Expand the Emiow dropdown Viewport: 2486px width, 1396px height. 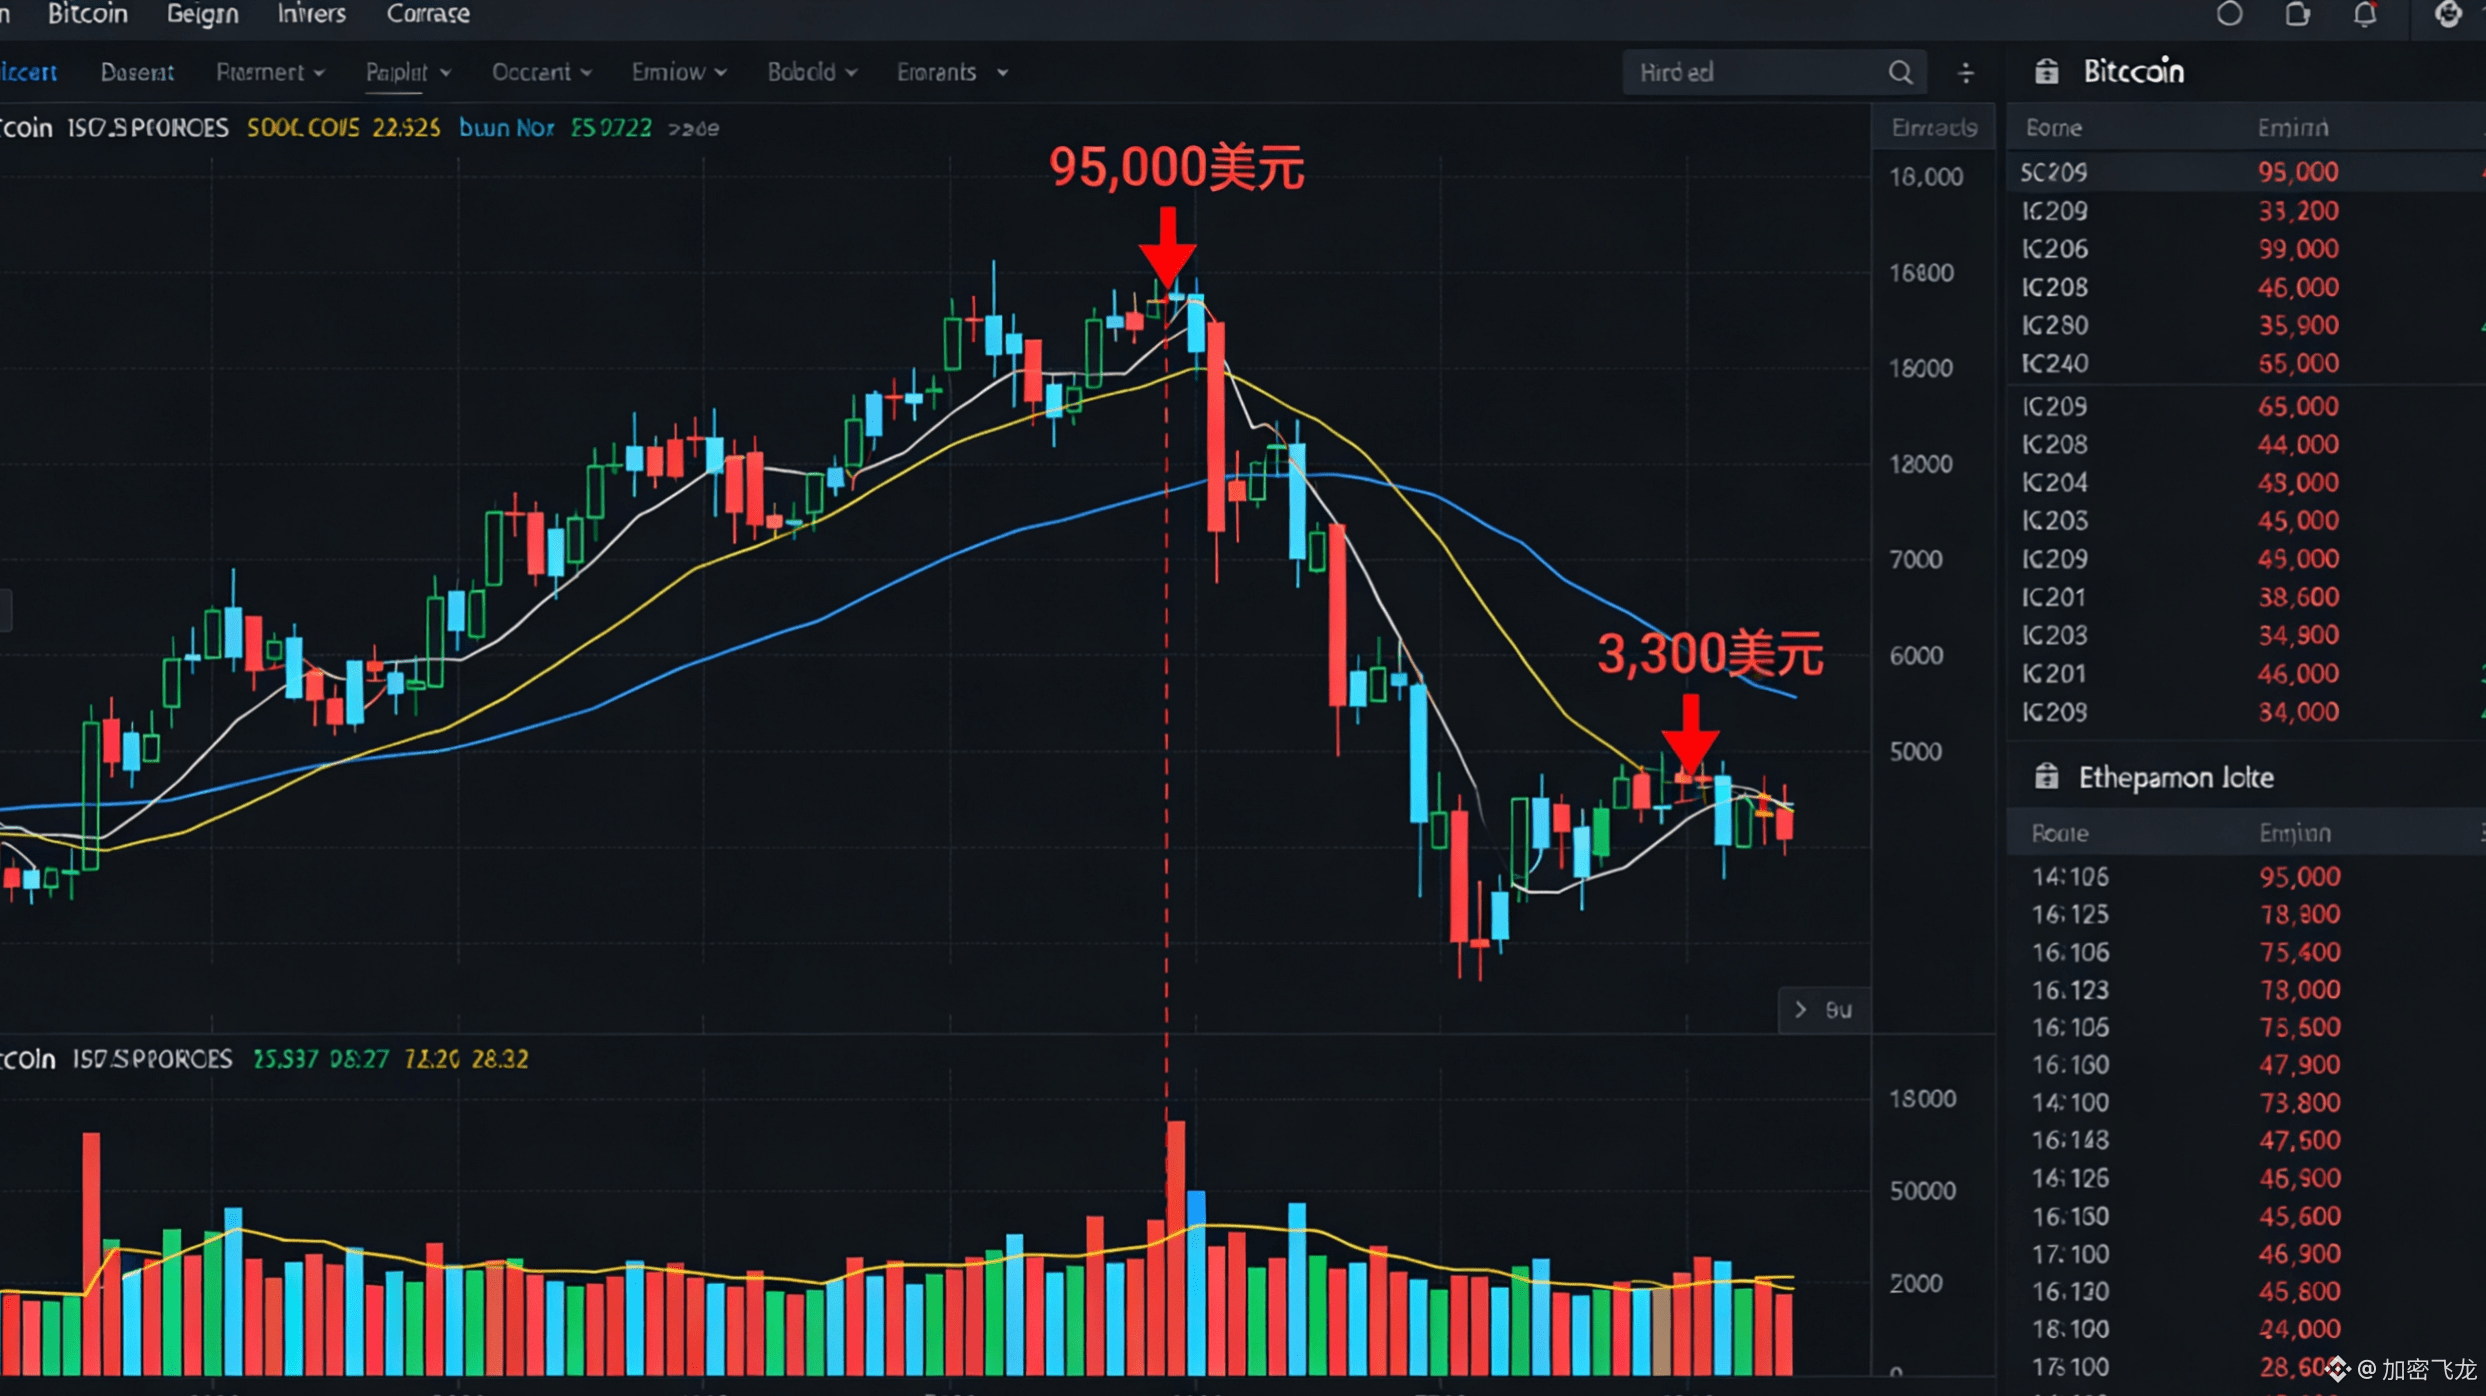pos(678,73)
